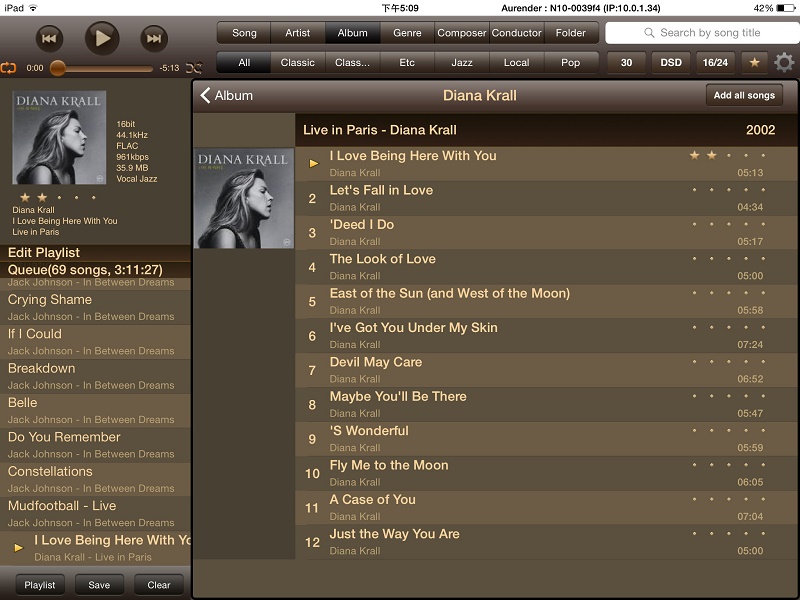Toggle the 30 recent filter button
The width and height of the screenshot is (800, 600).
tap(627, 63)
